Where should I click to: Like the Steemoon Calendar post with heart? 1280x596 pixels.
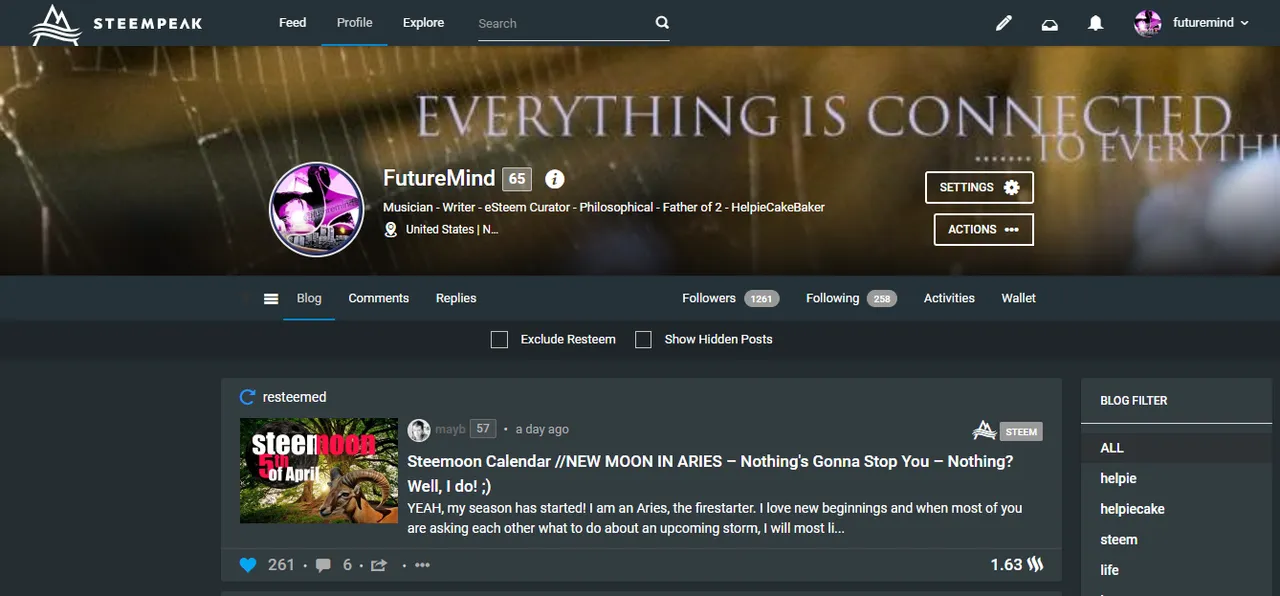248,565
